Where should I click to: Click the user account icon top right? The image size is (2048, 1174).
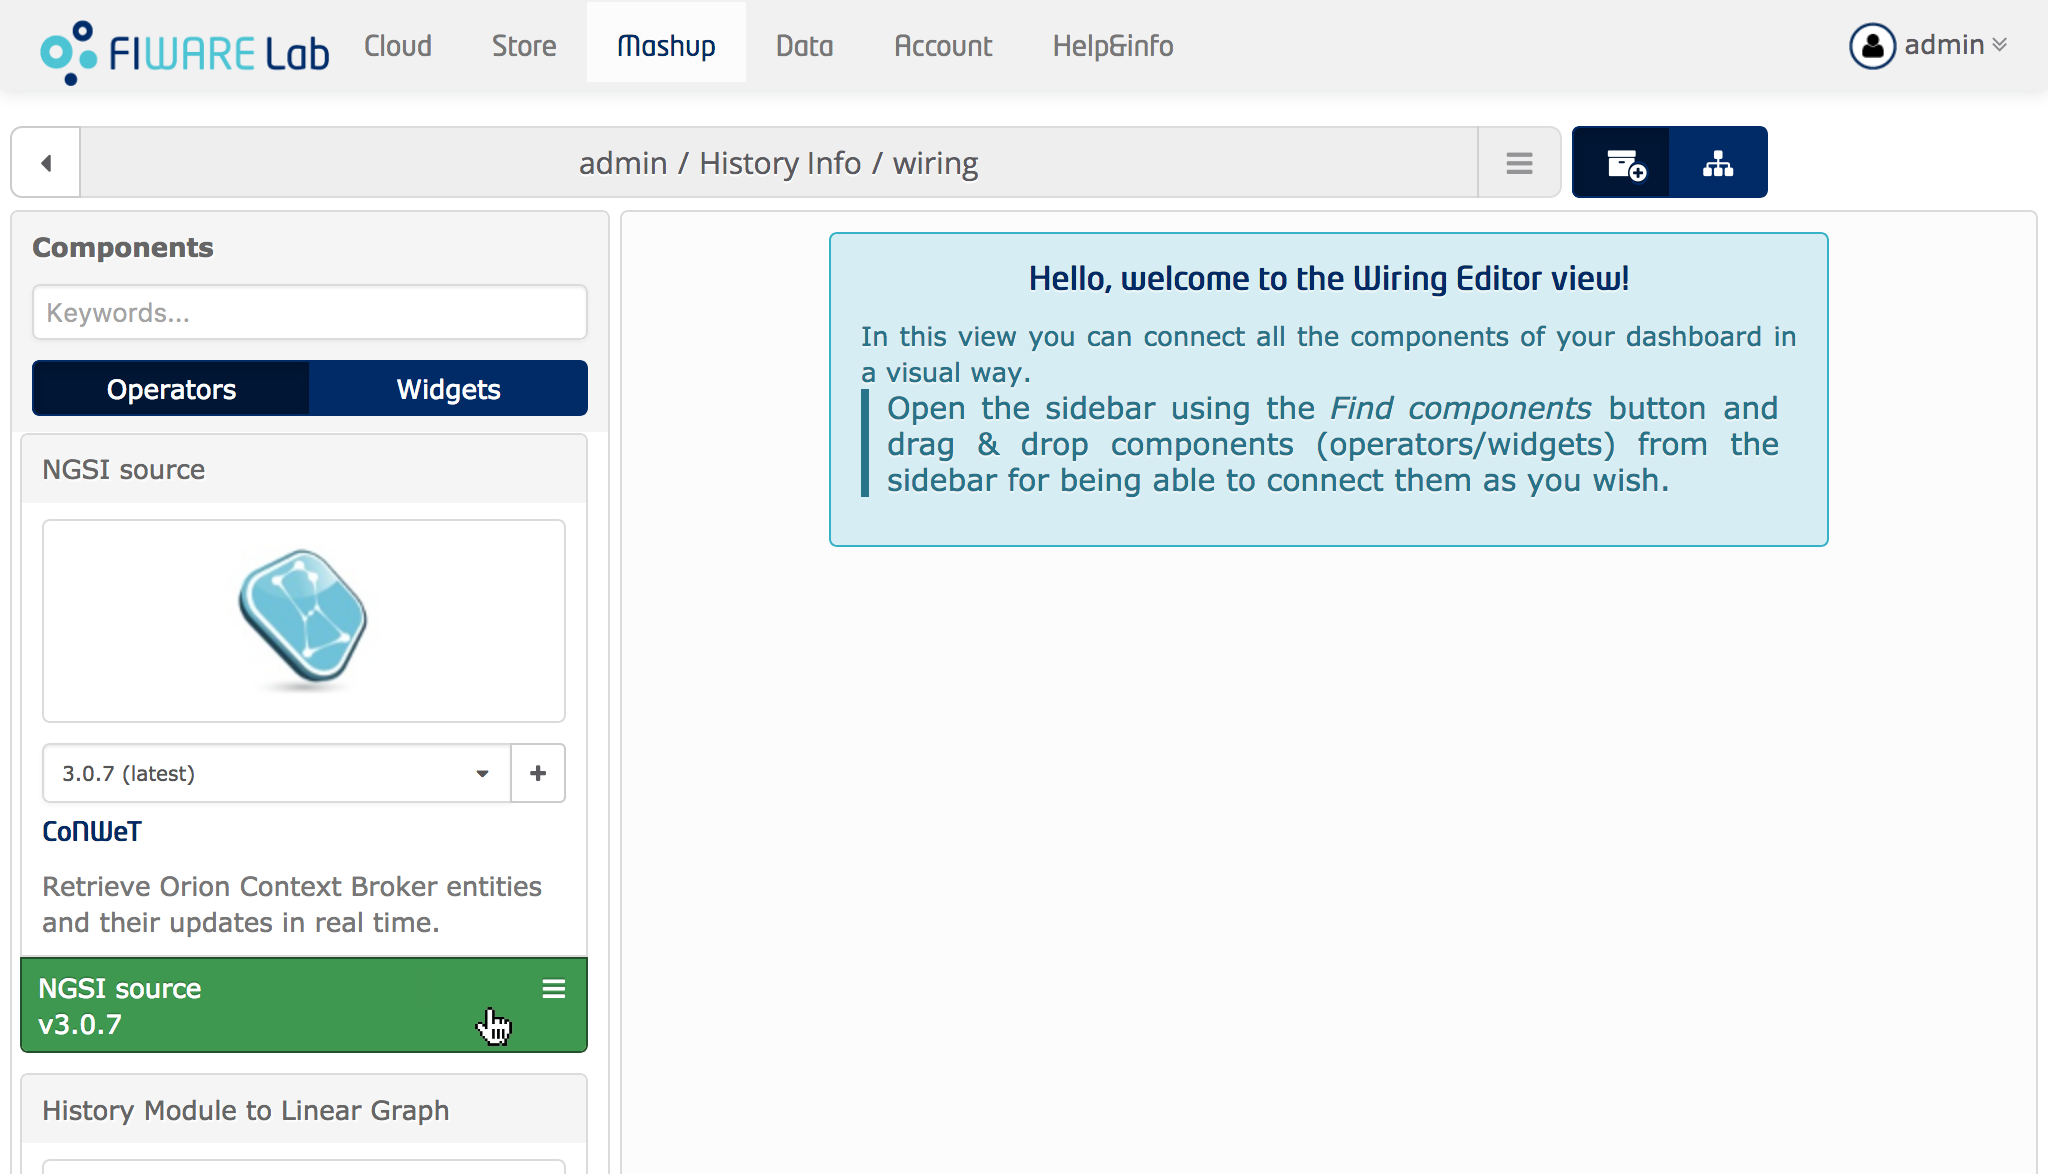(1876, 45)
